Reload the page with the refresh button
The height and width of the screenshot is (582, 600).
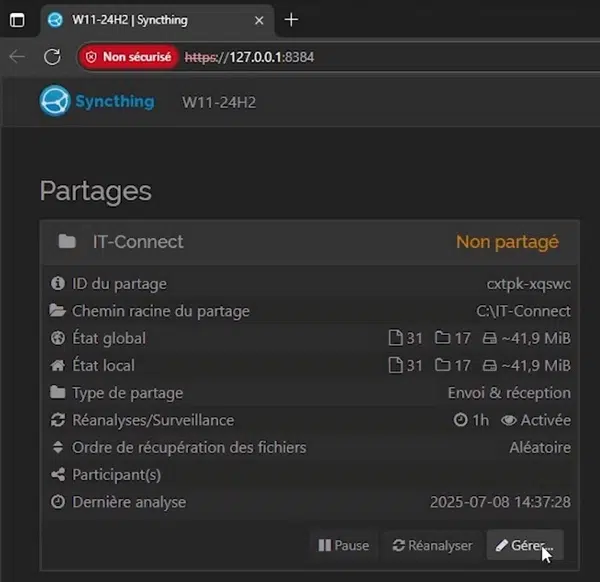pos(52,57)
